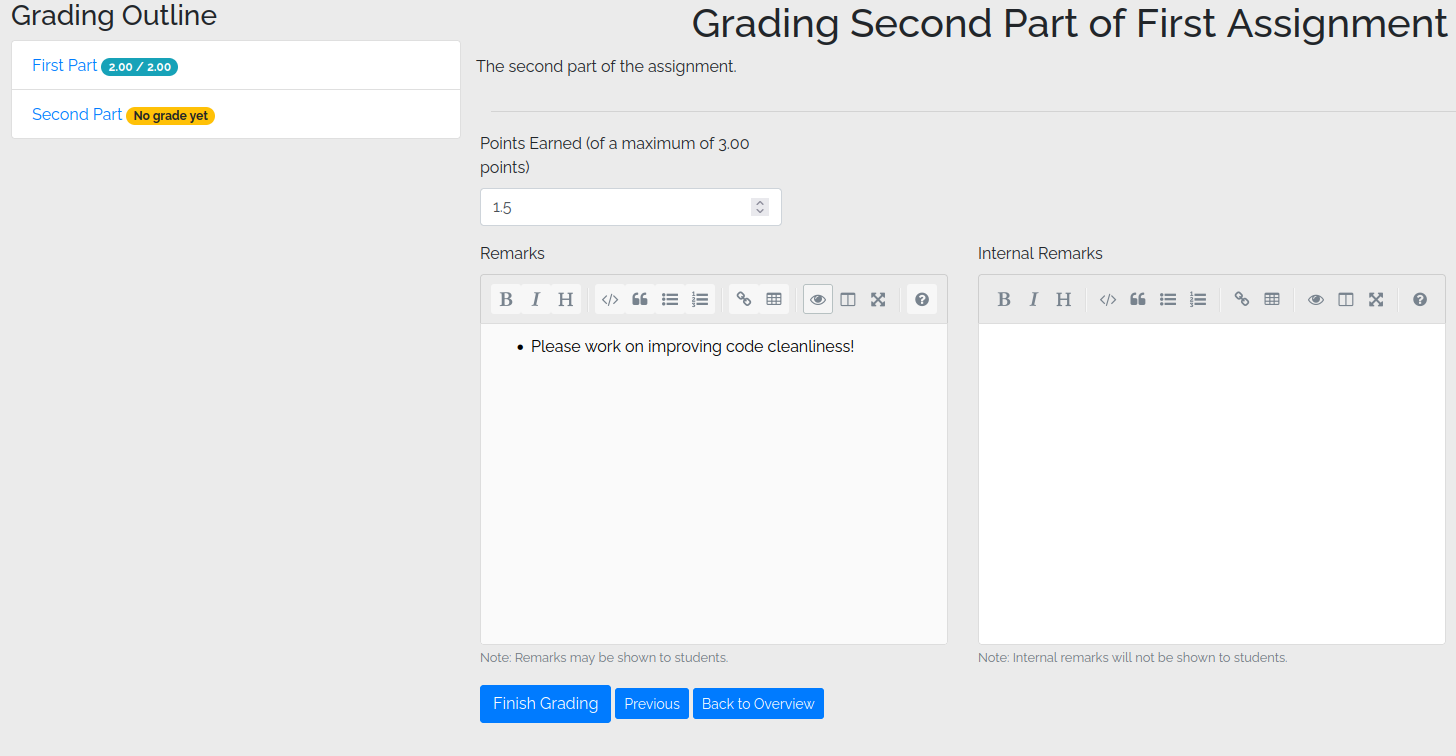The width and height of the screenshot is (1456, 756).
Task: Add numbered list in Remarks editor
Action: pyautogui.click(x=700, y=299)
